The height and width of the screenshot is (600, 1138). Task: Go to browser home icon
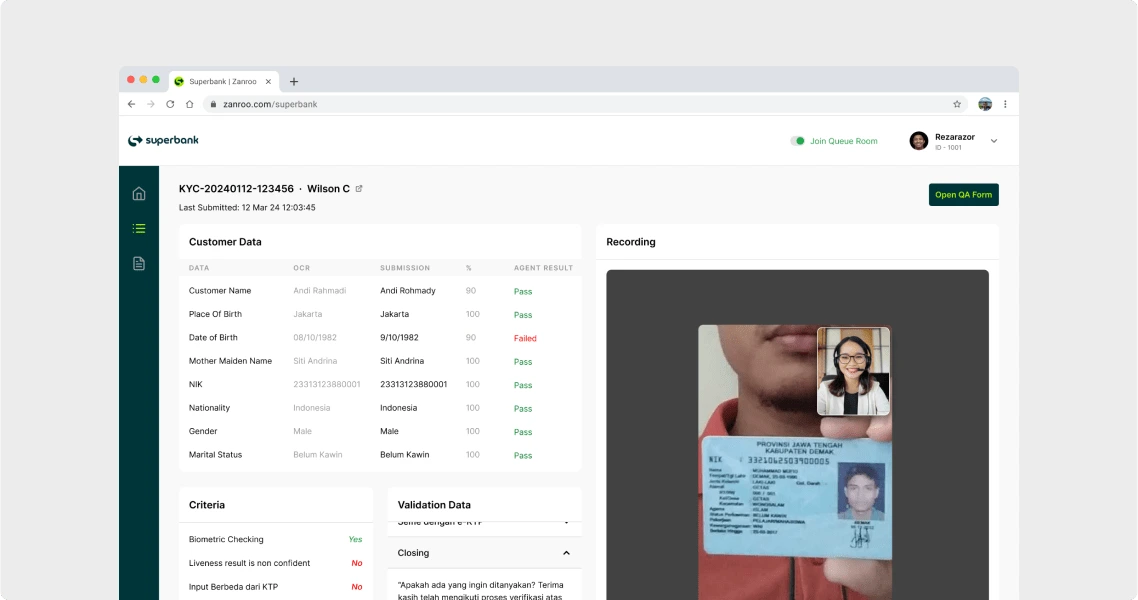tap(189, 104)
